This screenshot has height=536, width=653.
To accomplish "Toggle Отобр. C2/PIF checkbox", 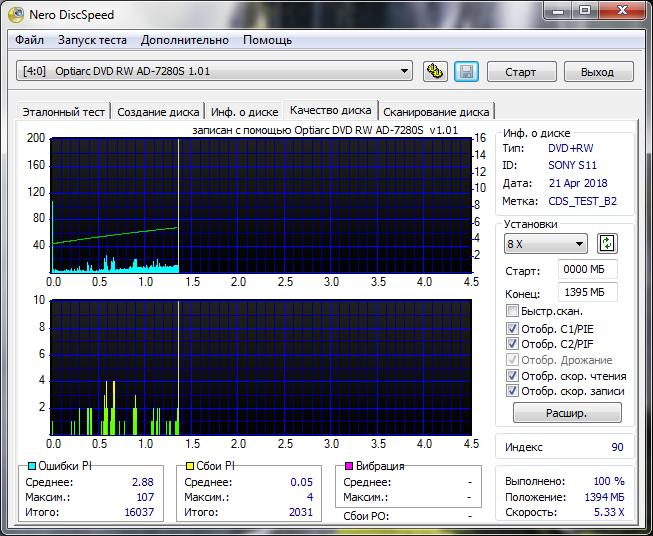I will point(513,344).
